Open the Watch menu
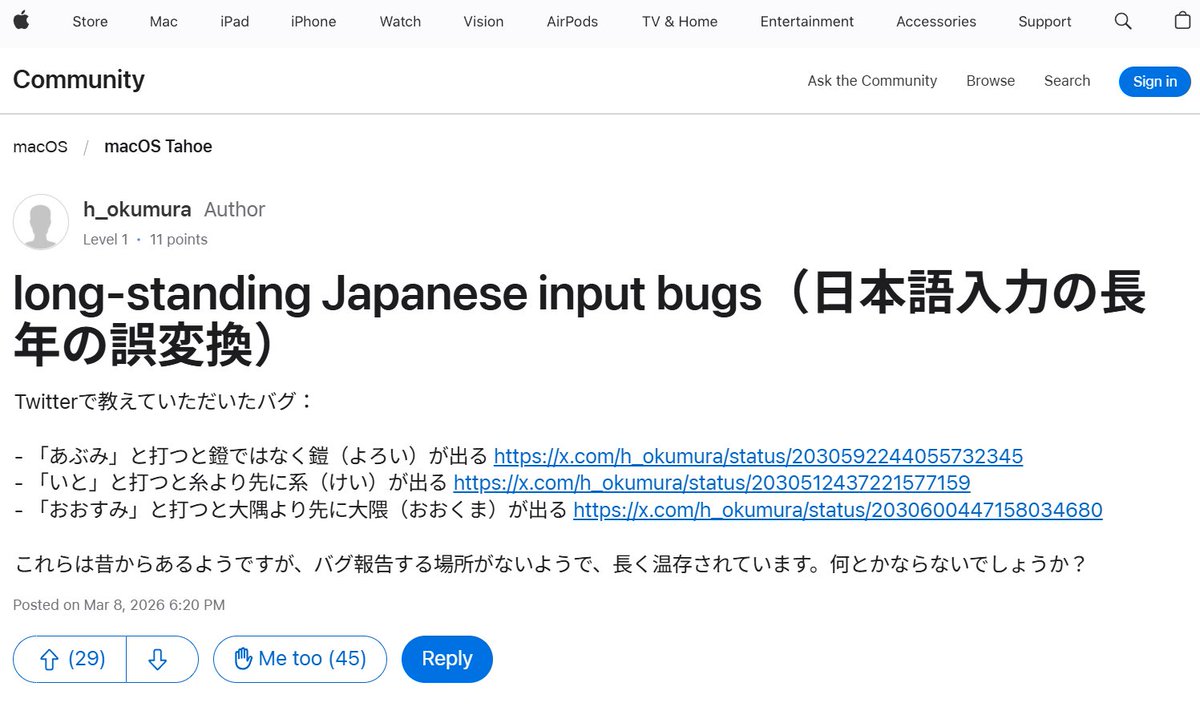1200x719 pixels. (x=400, y=21)
